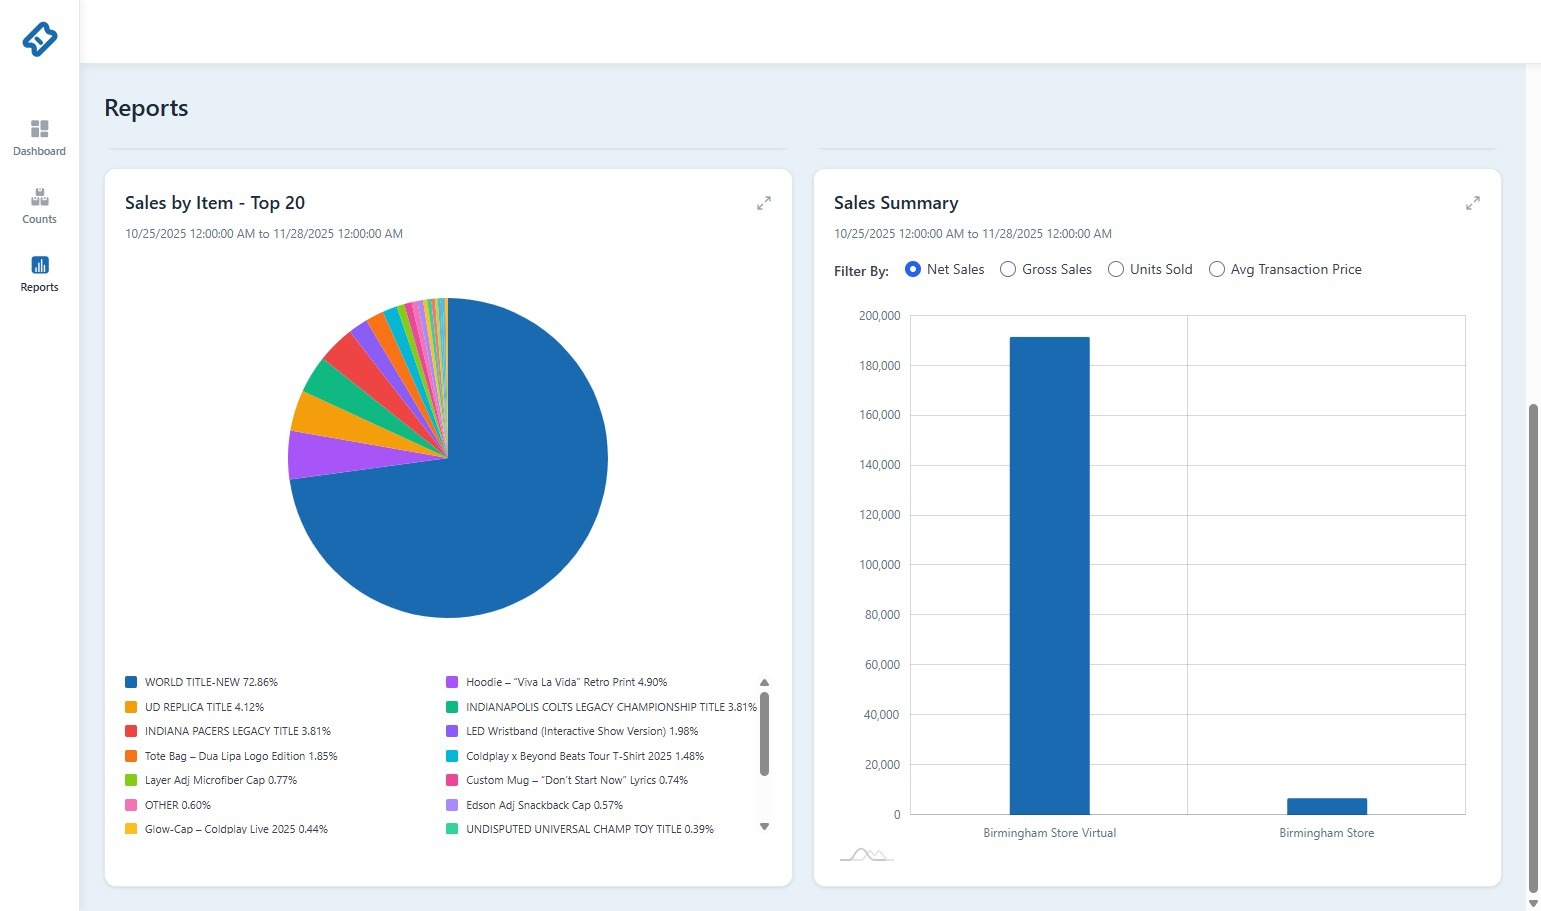The image size is (1541, 911).
Task: Click the Hoodie Viva La Vida purple swatch
Action: pyautogui.click(x=452, y=682)
